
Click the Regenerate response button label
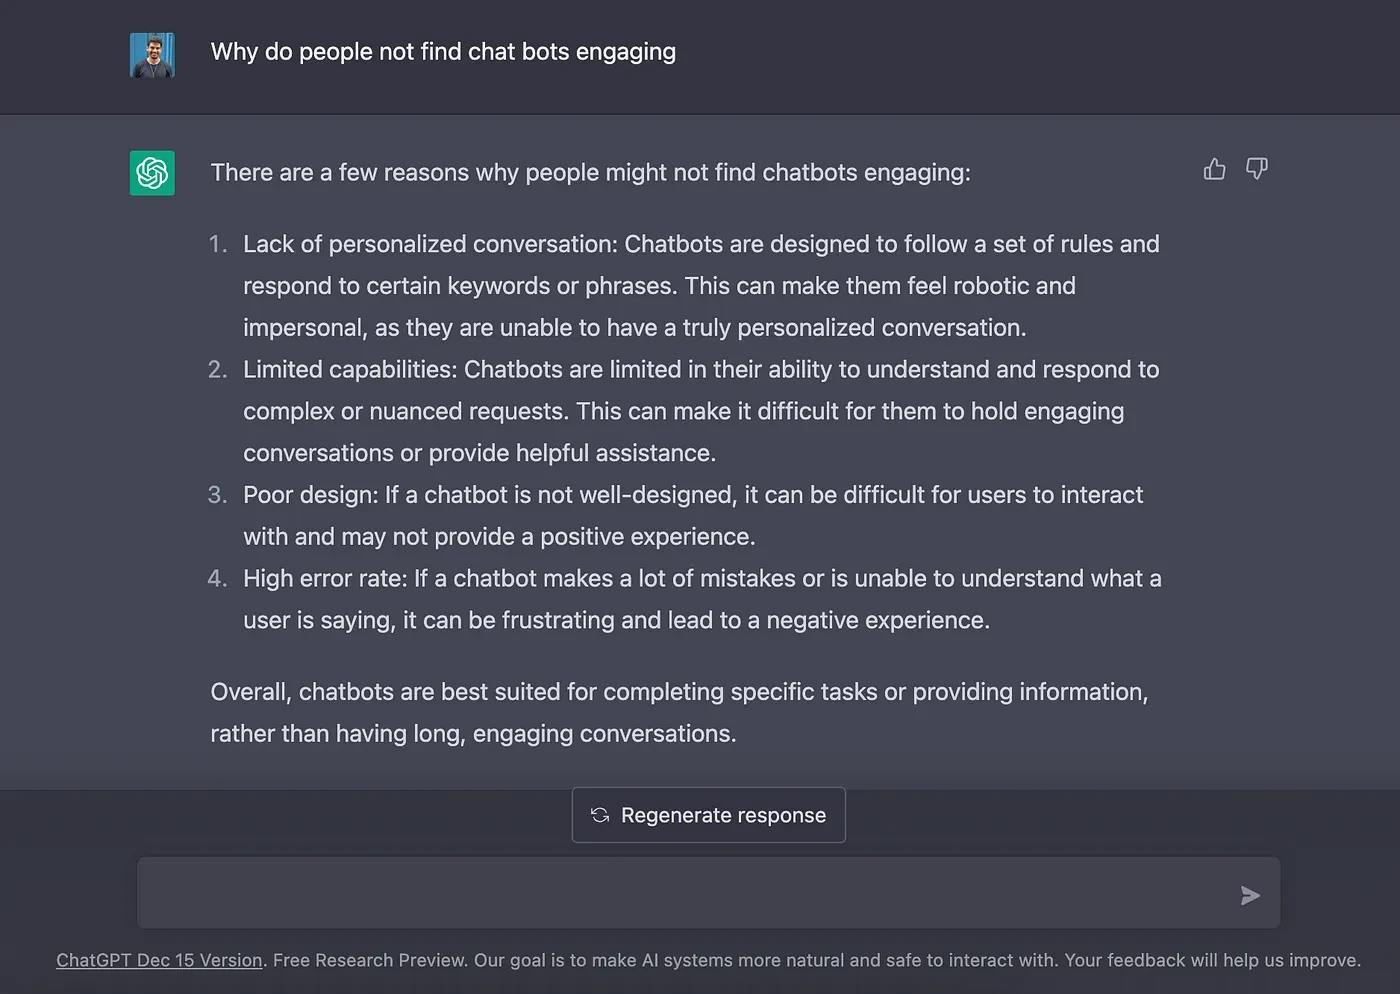[x=723, y=815]
